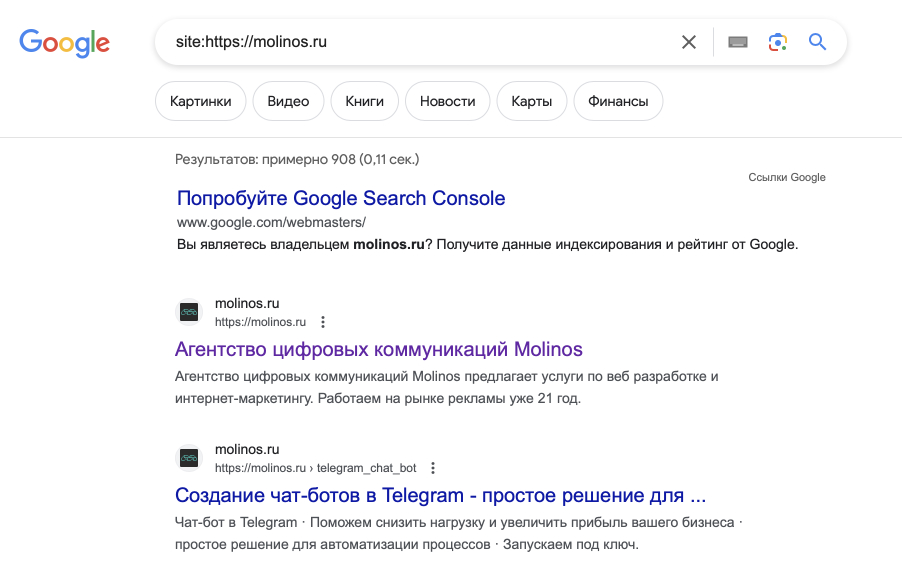Click favicon of telegram_chat_bot result
This screenshot has width=902, height=572.
click(189, 459)
